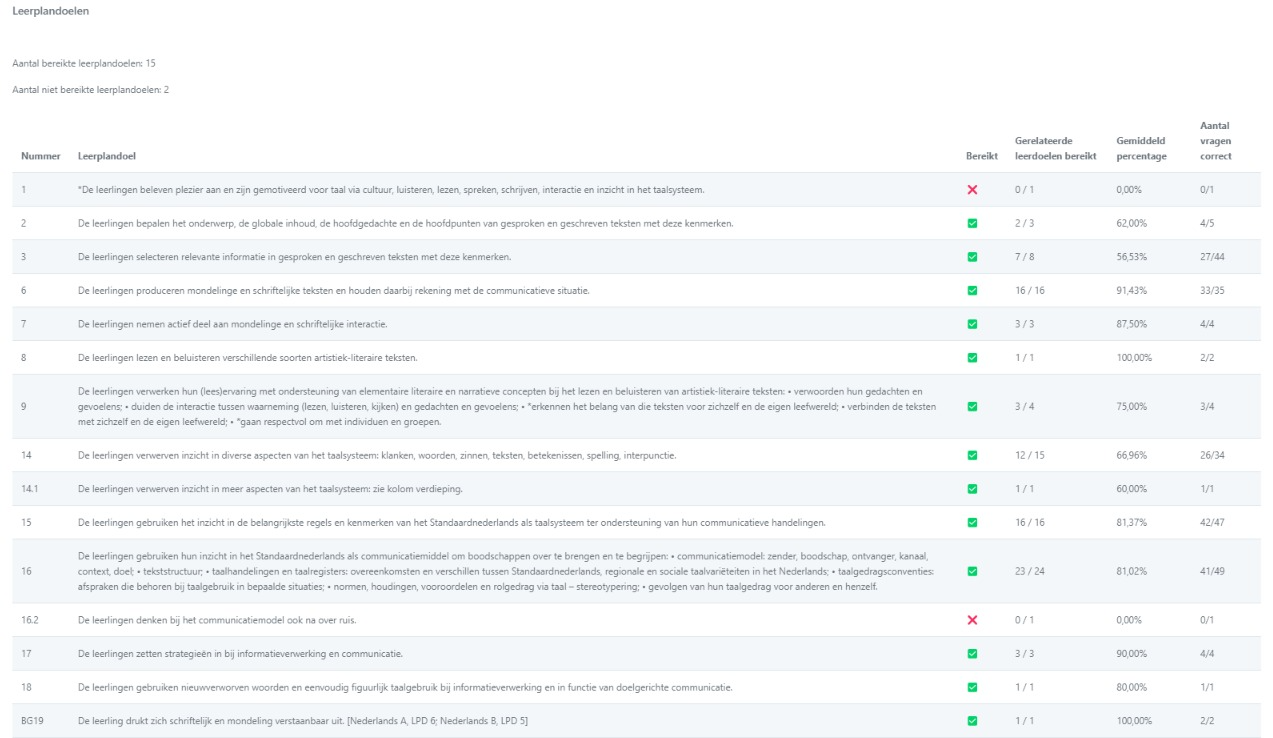Screen dimensions: 1273x738
Task: Select the row 'denken bij het communicatiemodel ook na over ruis'
Action: [x=217, y=620]
